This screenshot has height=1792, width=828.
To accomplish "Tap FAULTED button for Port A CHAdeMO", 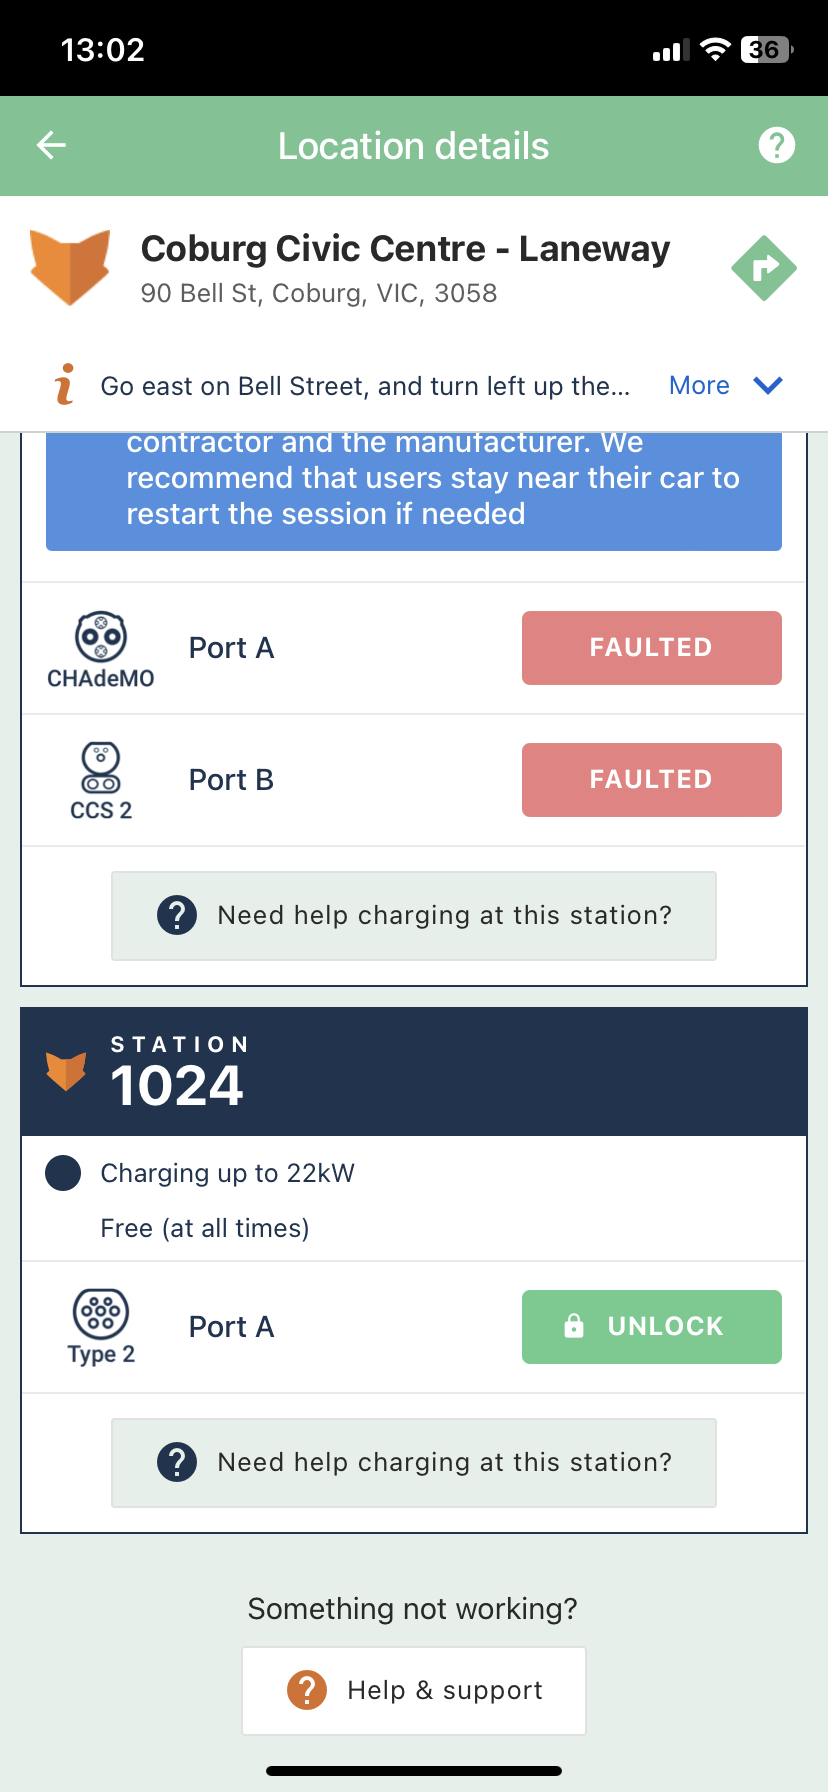I will point(652,648).
